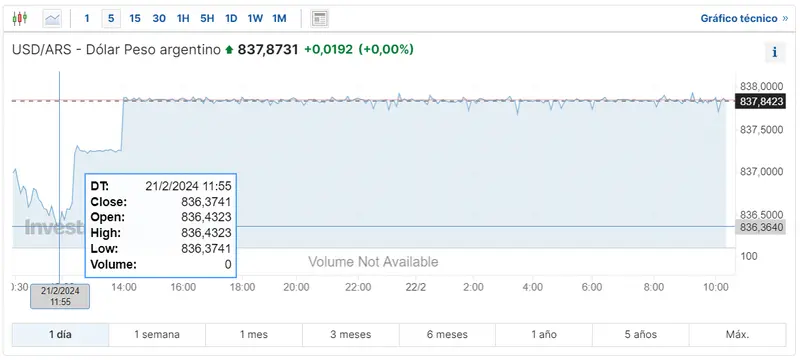Select the 1 mes range tab

click(x=254, y=335)
